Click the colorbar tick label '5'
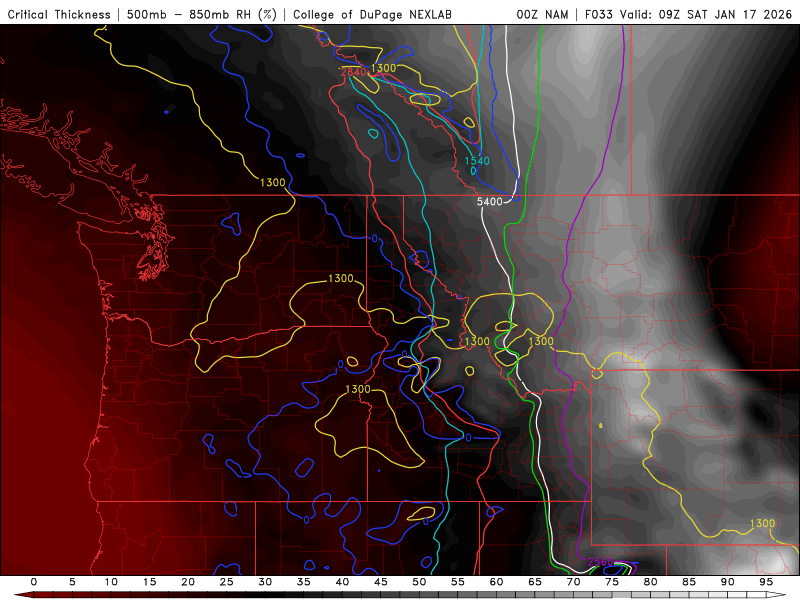The height and width of the screenshot is (600, 800). (72, 582)
